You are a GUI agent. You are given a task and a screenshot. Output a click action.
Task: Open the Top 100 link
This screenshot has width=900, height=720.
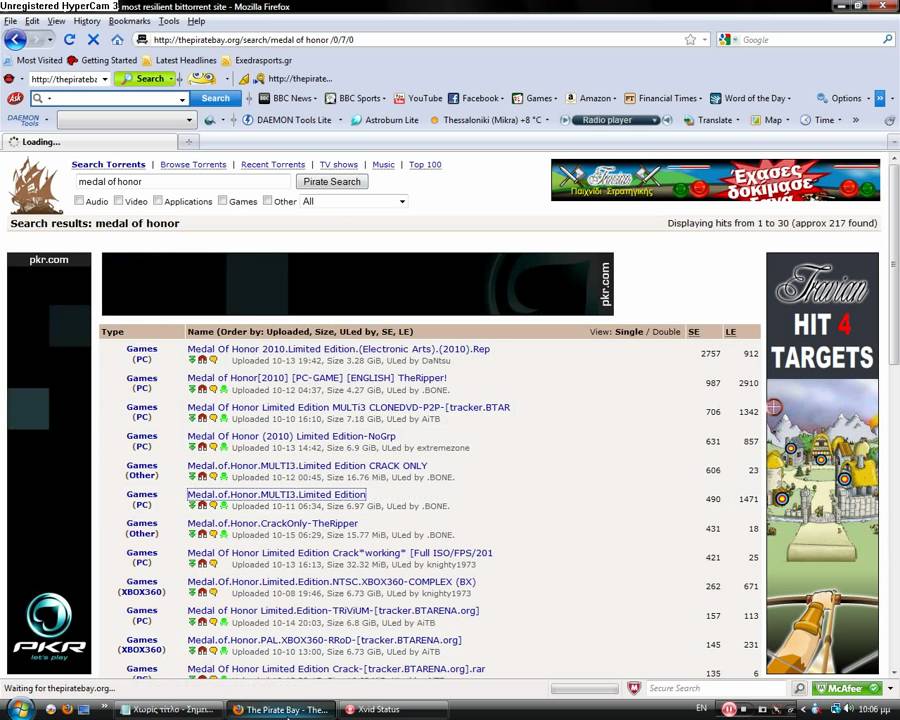click(425, 165)
